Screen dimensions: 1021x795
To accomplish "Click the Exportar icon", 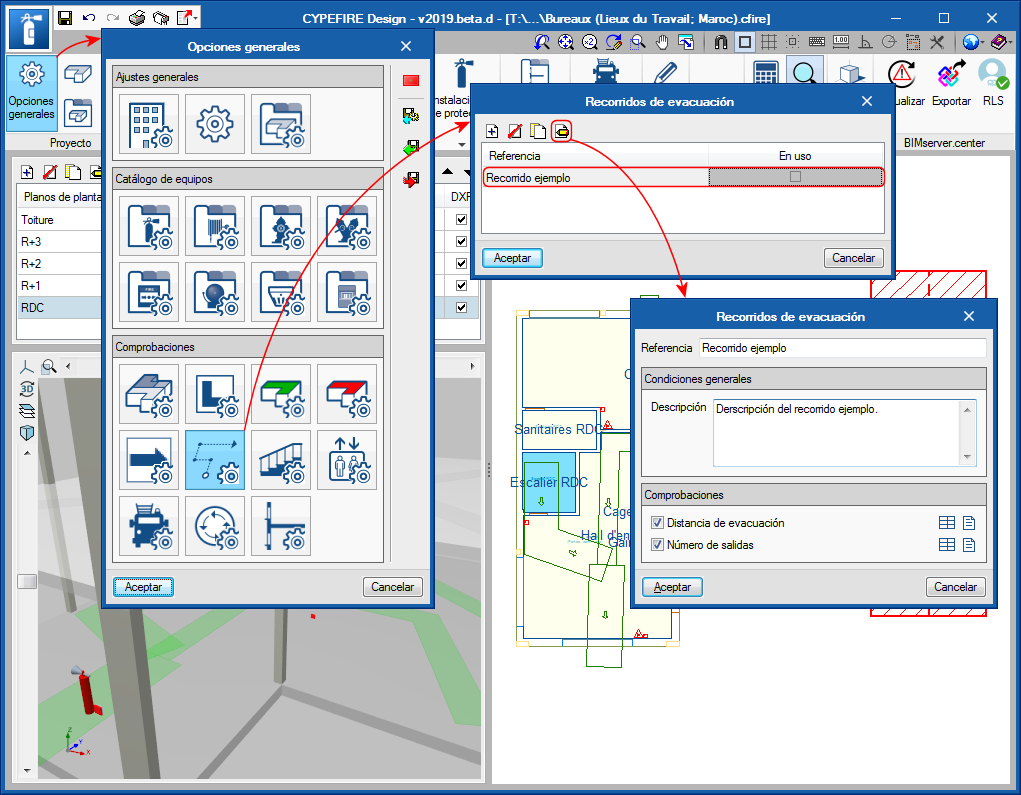I will 951,83.
